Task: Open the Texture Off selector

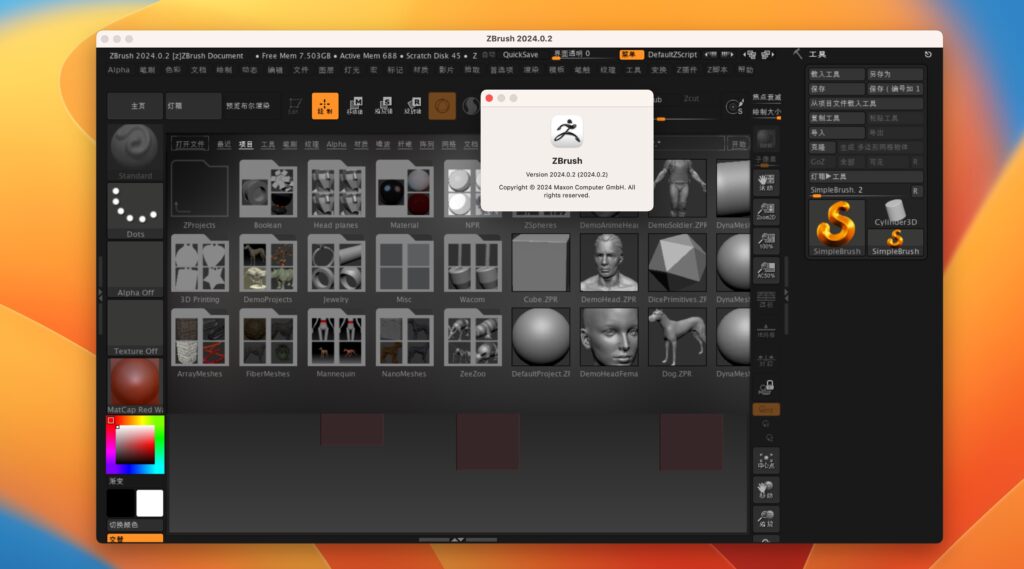Action: (x=135, y=327)
